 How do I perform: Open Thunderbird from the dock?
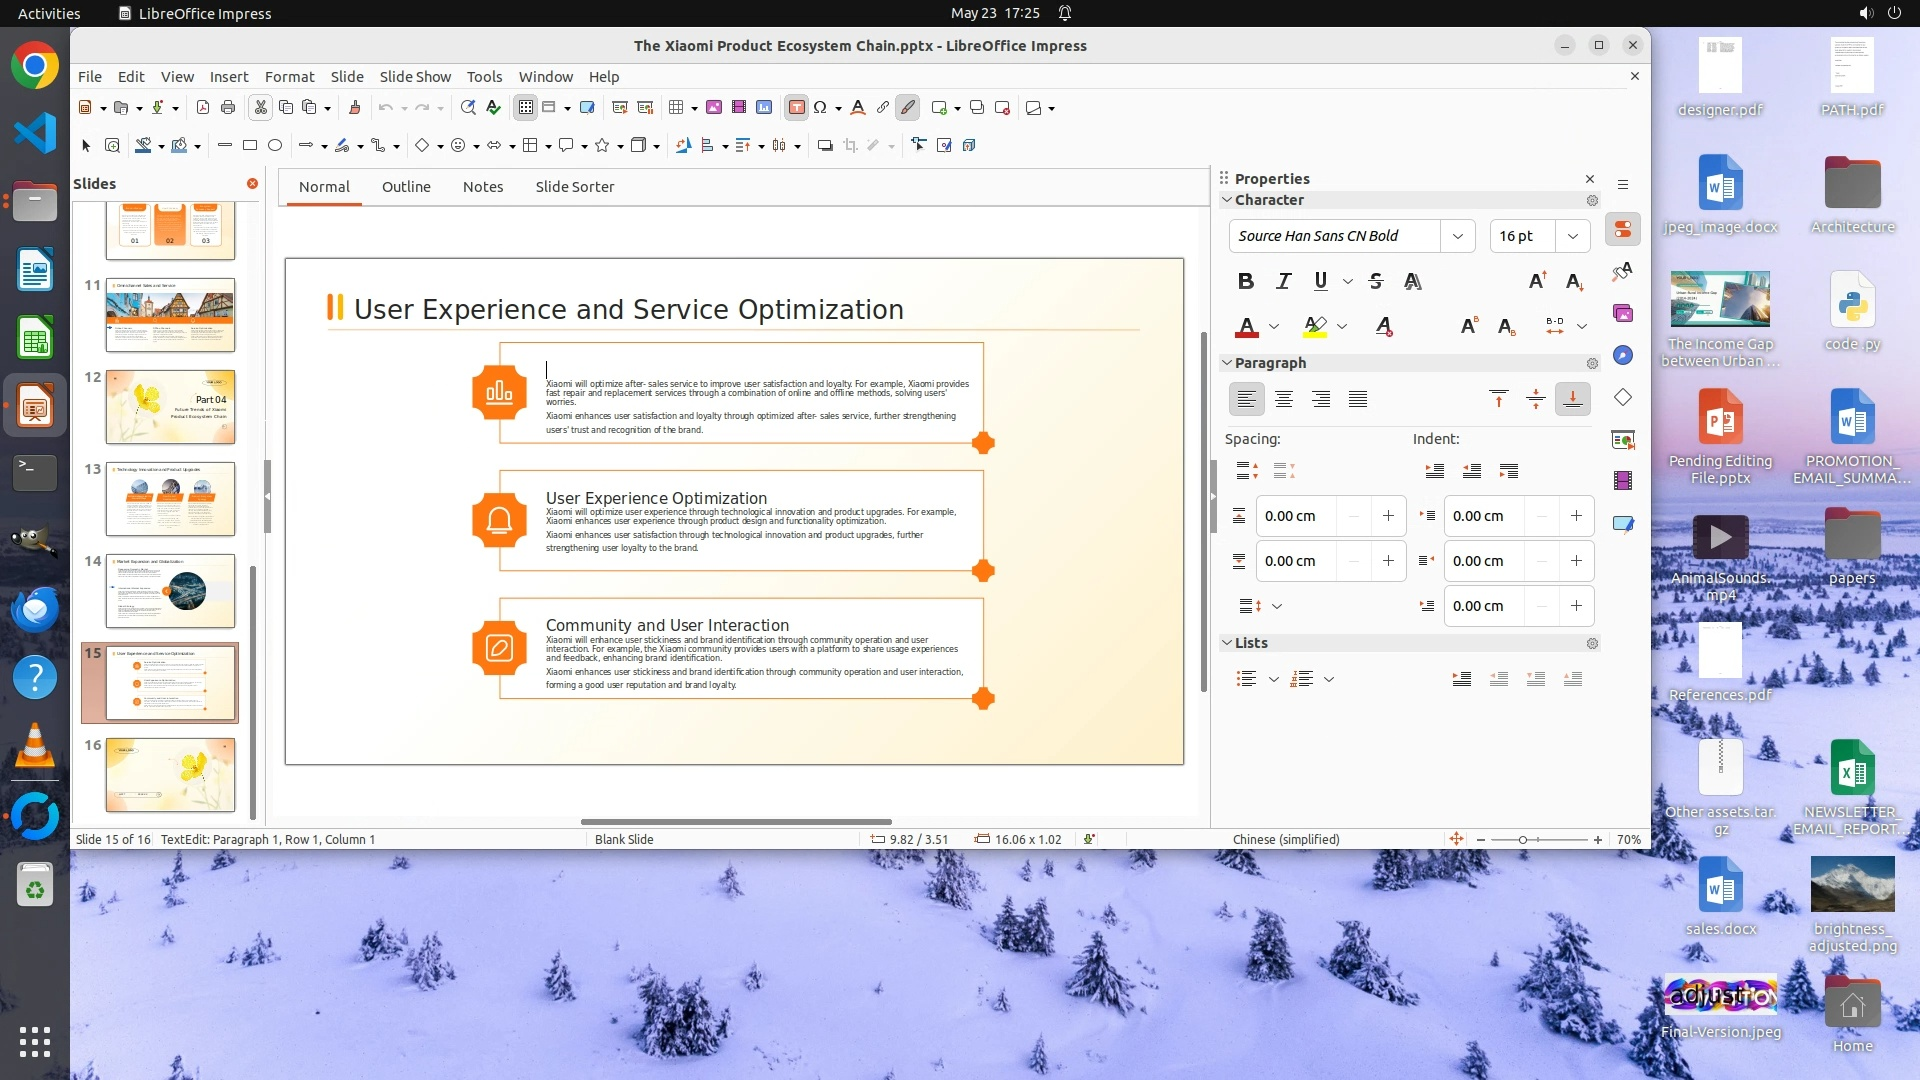[35, 609]
